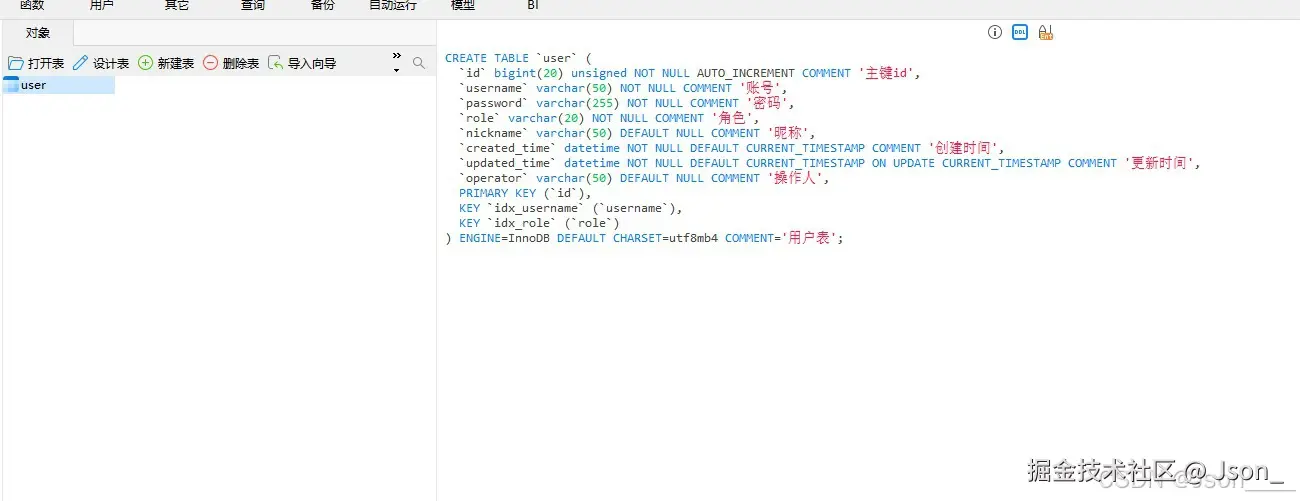This screenshot has width=1300, height=501.
Task: Click the ENGINE=InnoDB DEFAULT CHARSET line
Action: coord(644,238)
